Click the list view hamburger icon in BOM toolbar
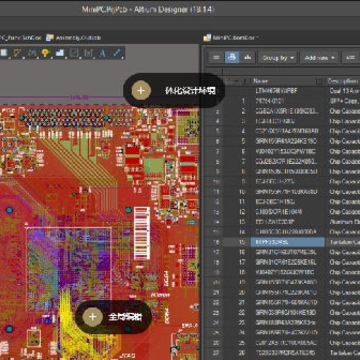360x360 pixels. (x=216, y=57)
